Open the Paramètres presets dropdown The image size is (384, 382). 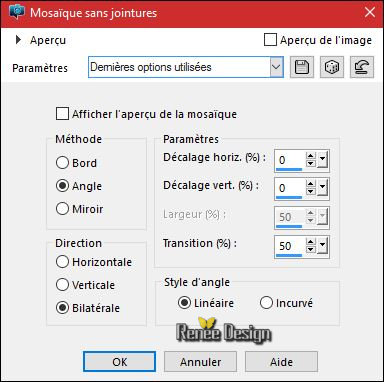coord(276,67)
